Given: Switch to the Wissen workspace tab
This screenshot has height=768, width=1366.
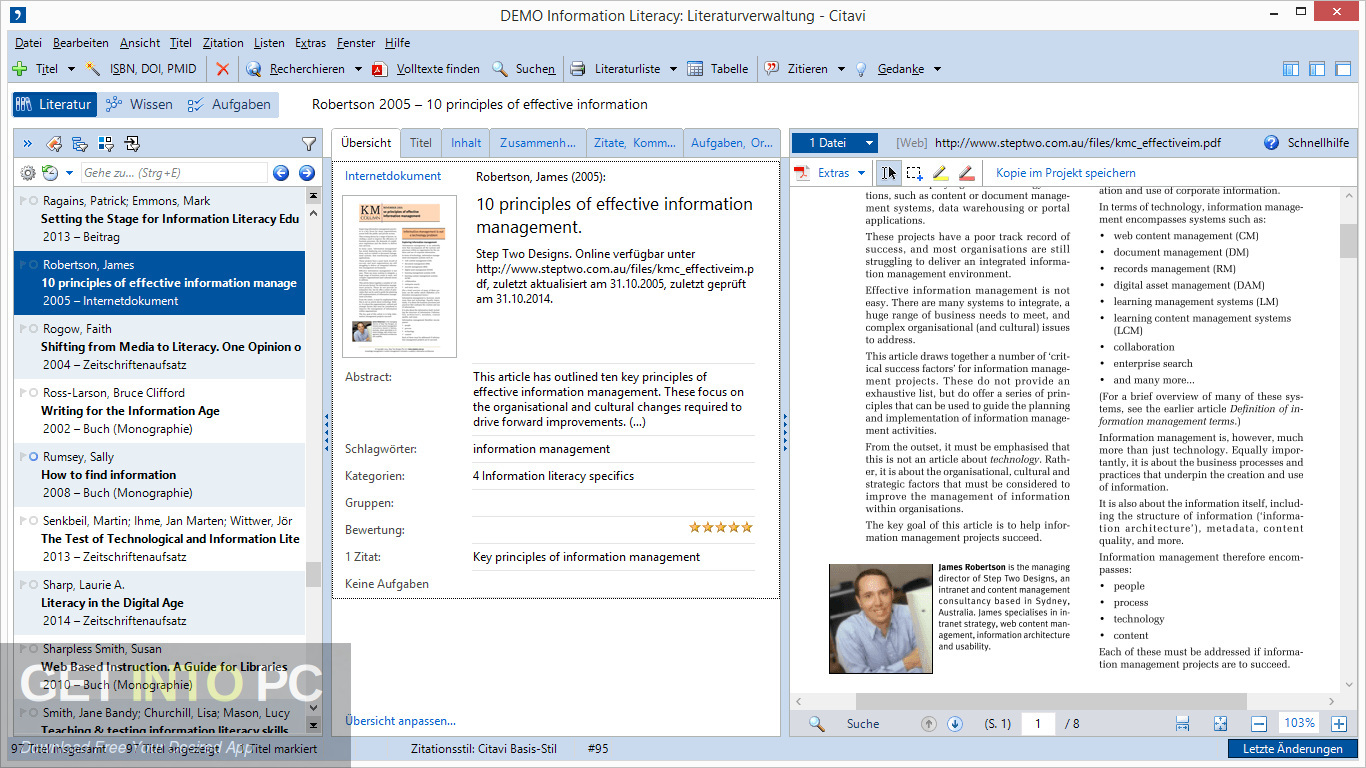Looking at the screenshot, I should (x=139, y=104).
